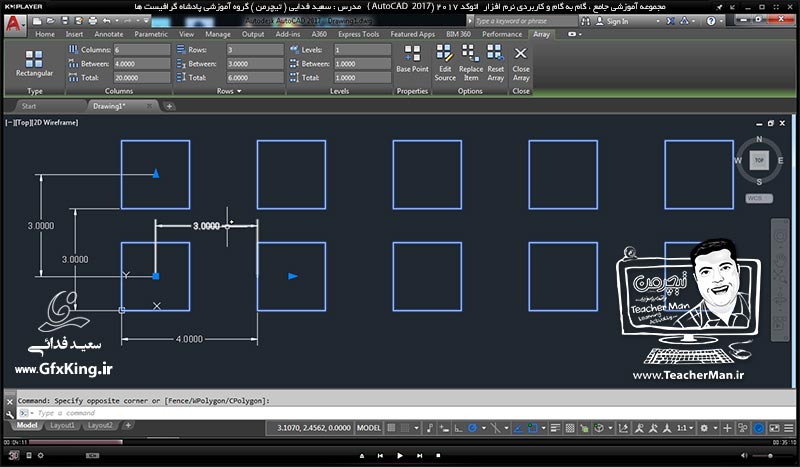This screenshot has width=800, height=467.
Task: Click the command line input field
Action: tap(408, 413)
